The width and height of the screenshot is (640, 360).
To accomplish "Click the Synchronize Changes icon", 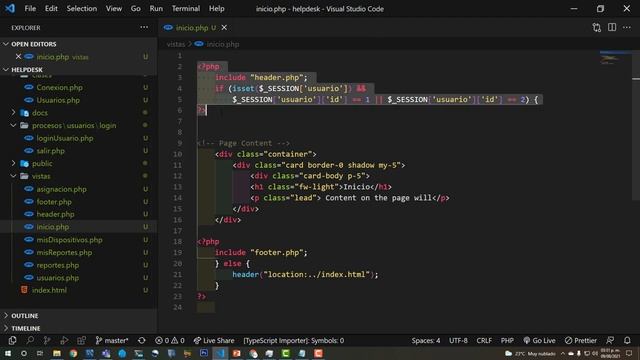I will [x=142, y=340].
